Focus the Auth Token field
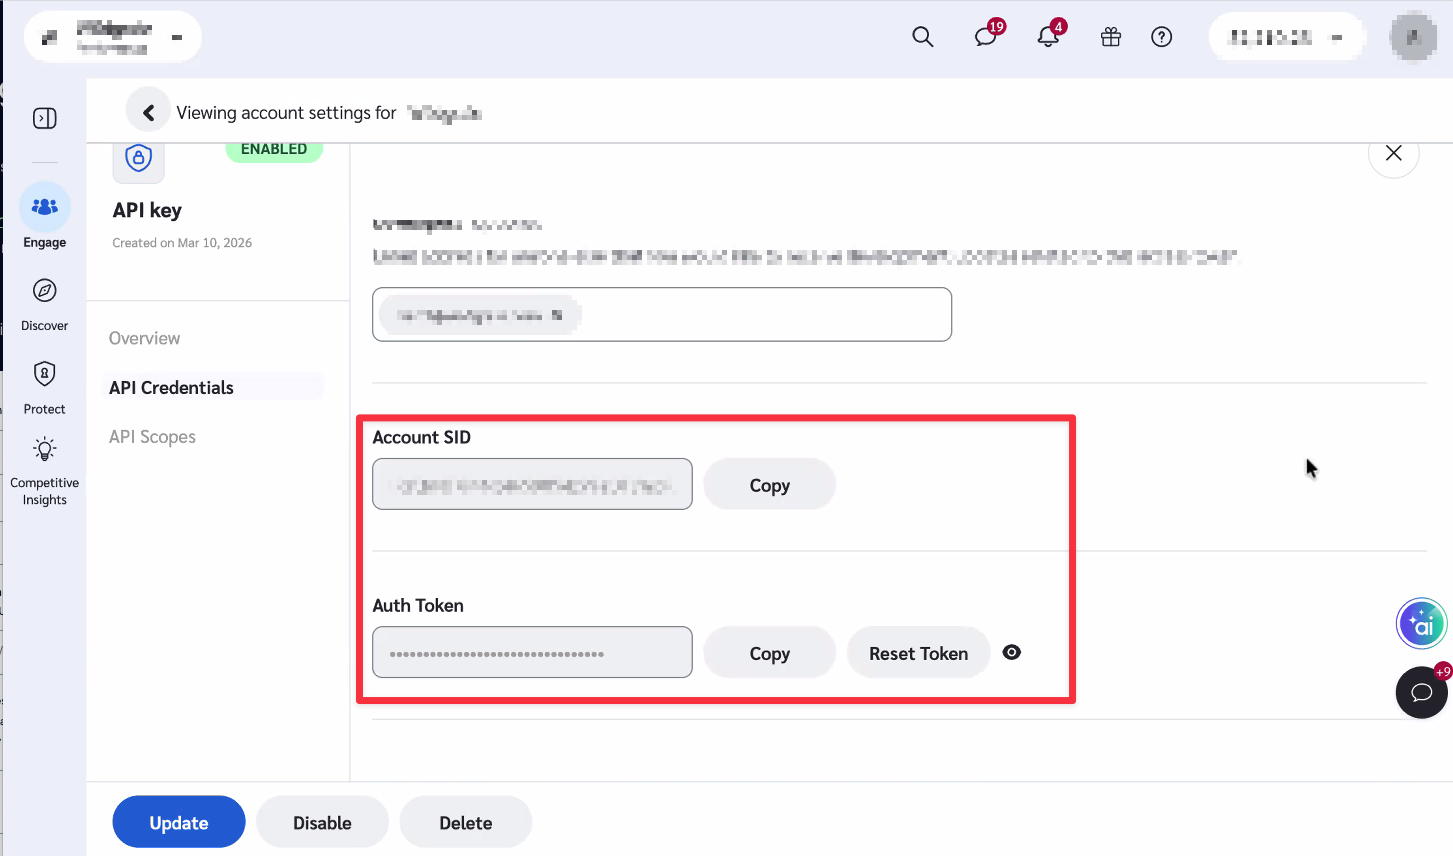Viewport: 1453px width, 856px height. pos(532,652)
